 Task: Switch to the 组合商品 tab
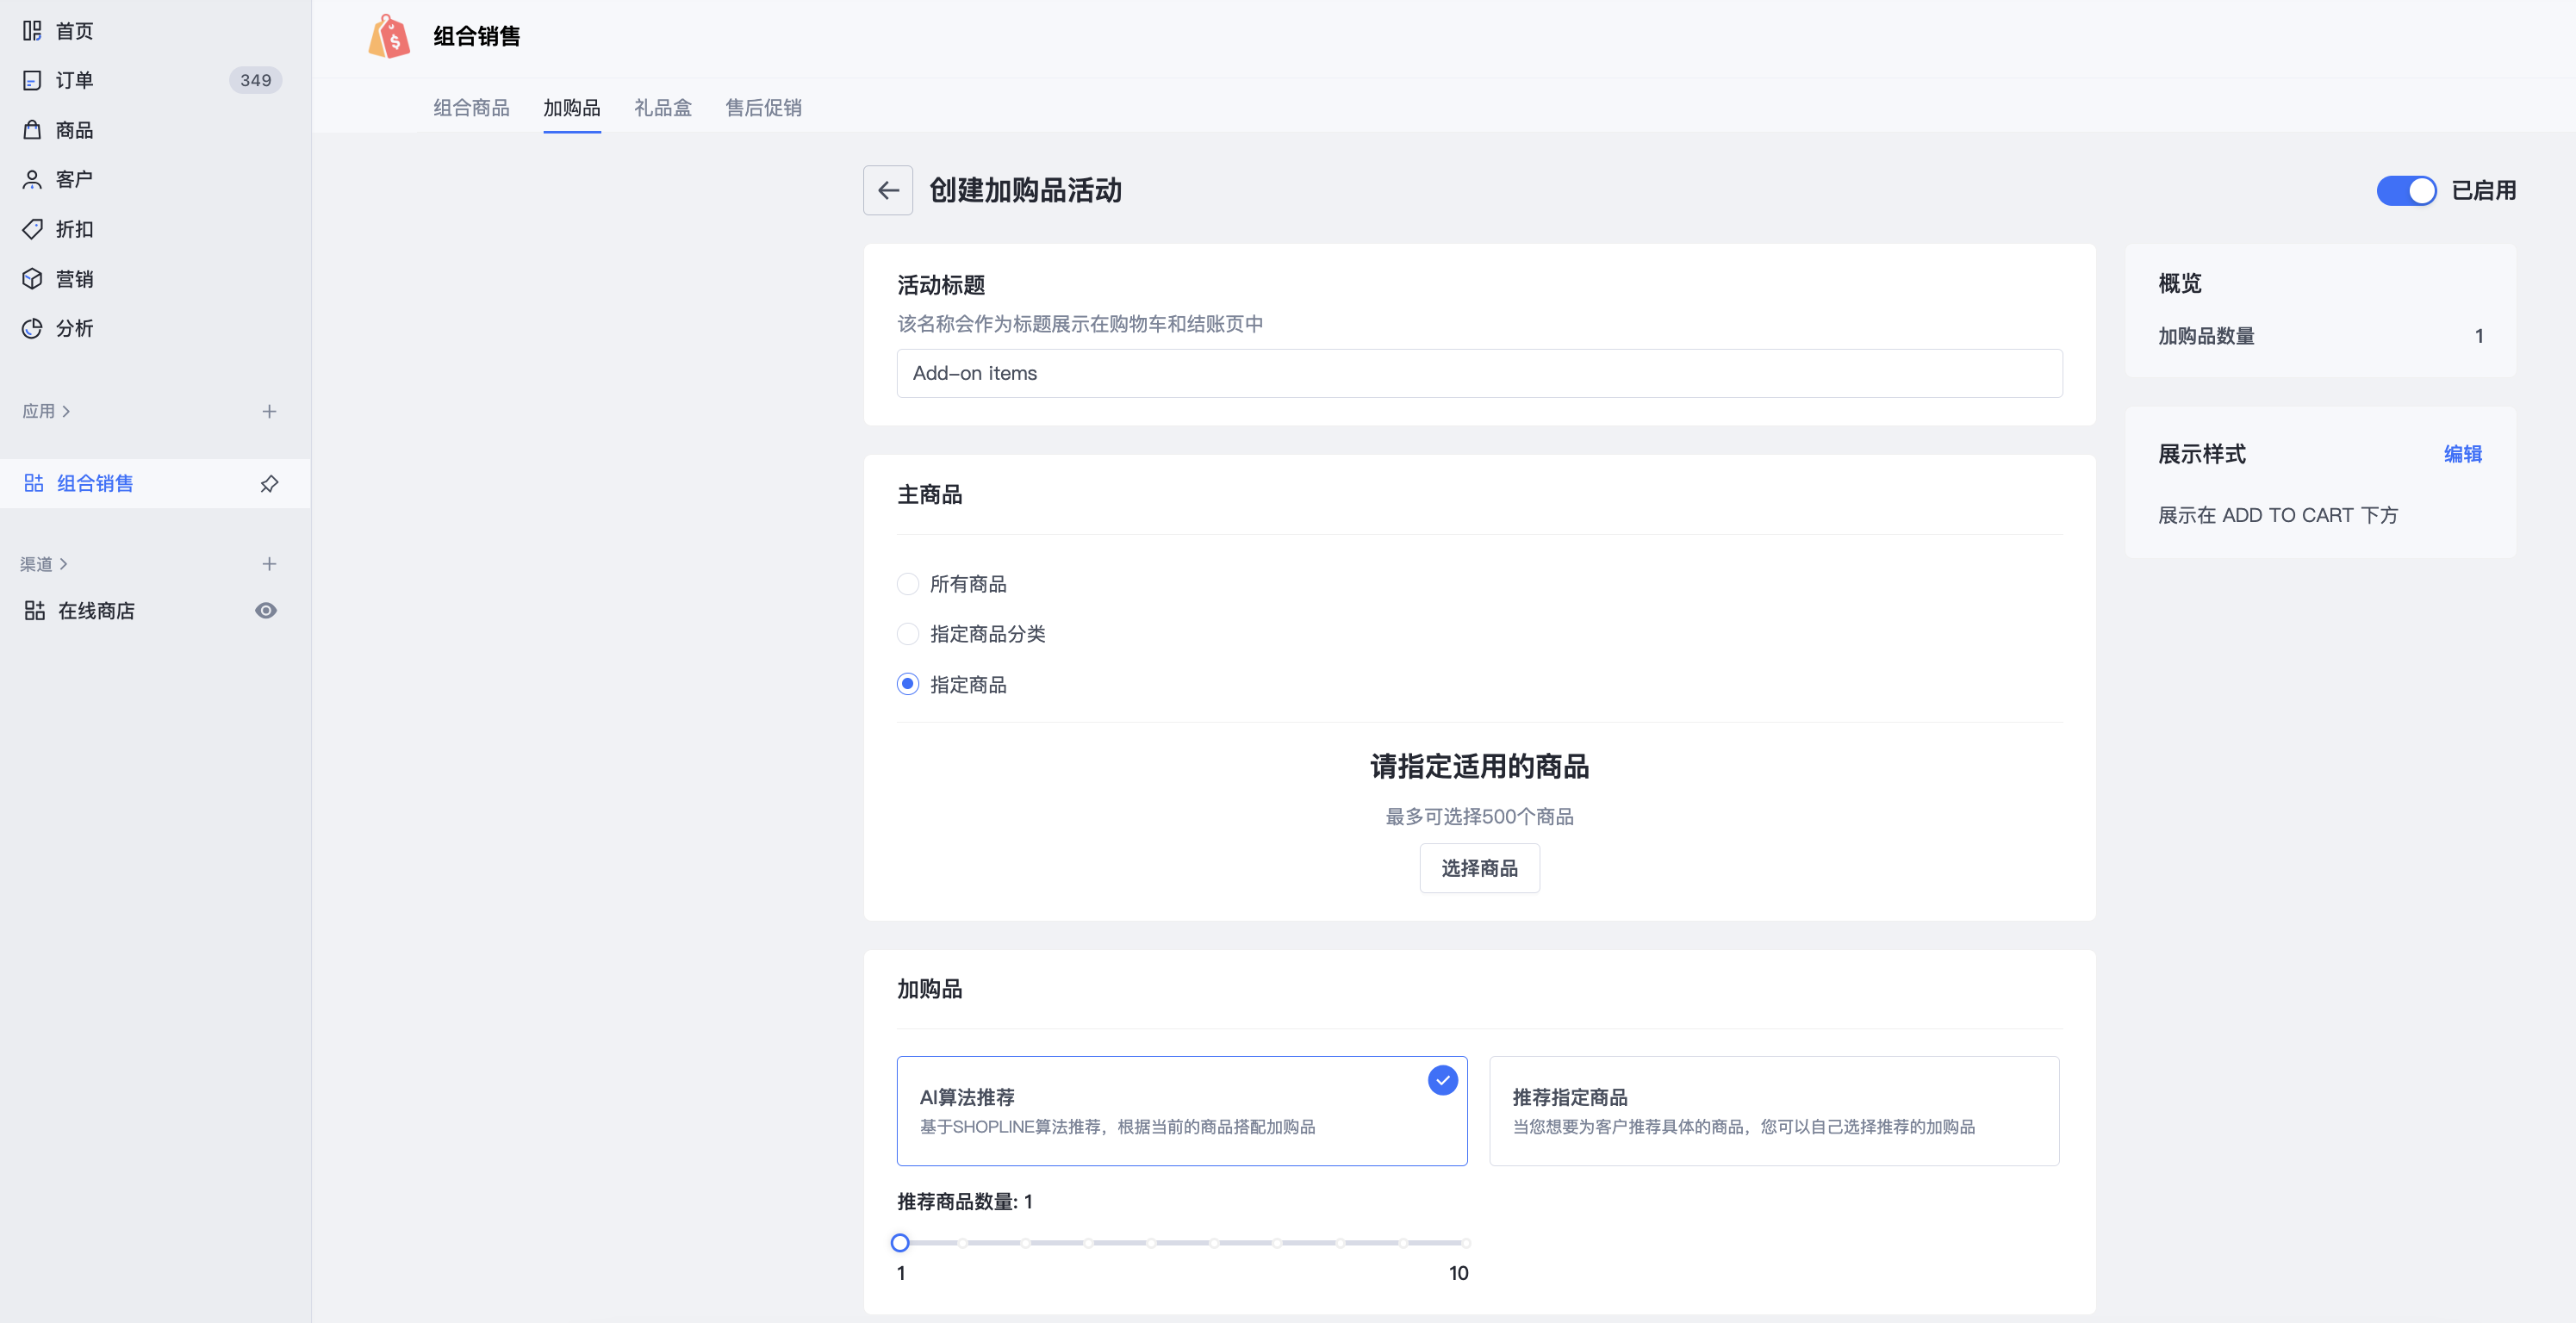click(471, 107)
